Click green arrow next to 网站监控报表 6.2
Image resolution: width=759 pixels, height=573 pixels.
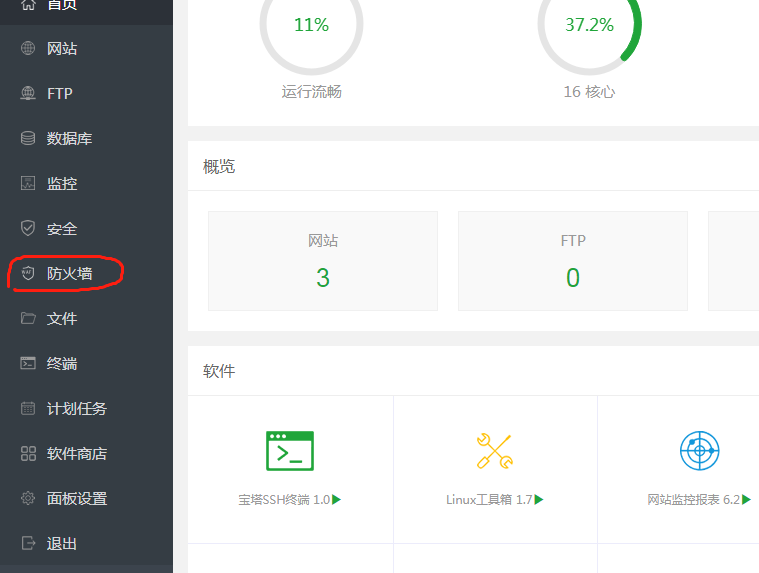(x=746, y=499)
